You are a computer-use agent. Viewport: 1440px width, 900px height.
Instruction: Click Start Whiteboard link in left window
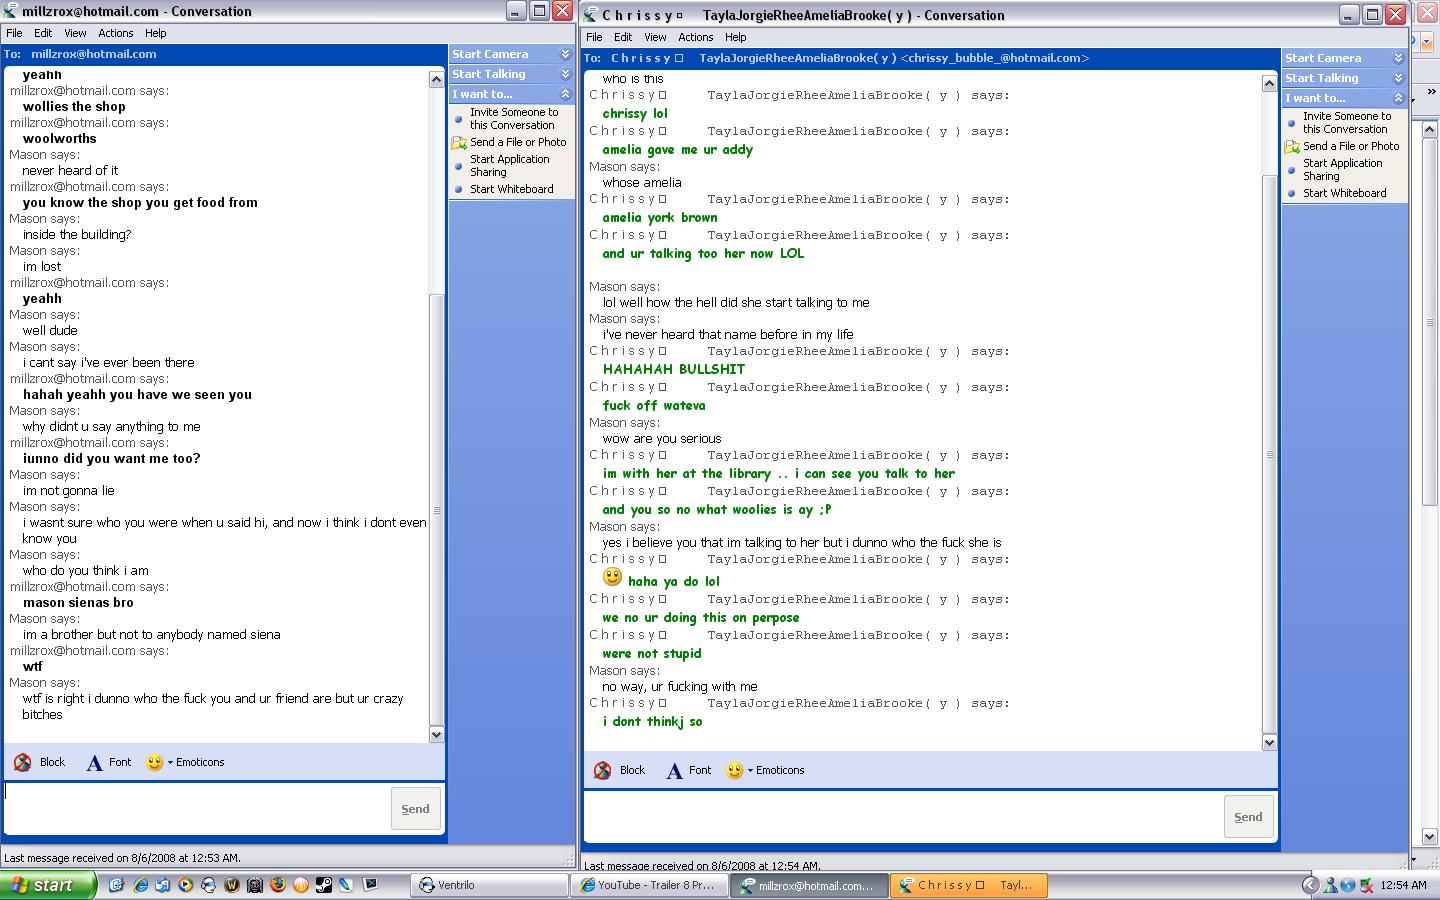[511, 189]
